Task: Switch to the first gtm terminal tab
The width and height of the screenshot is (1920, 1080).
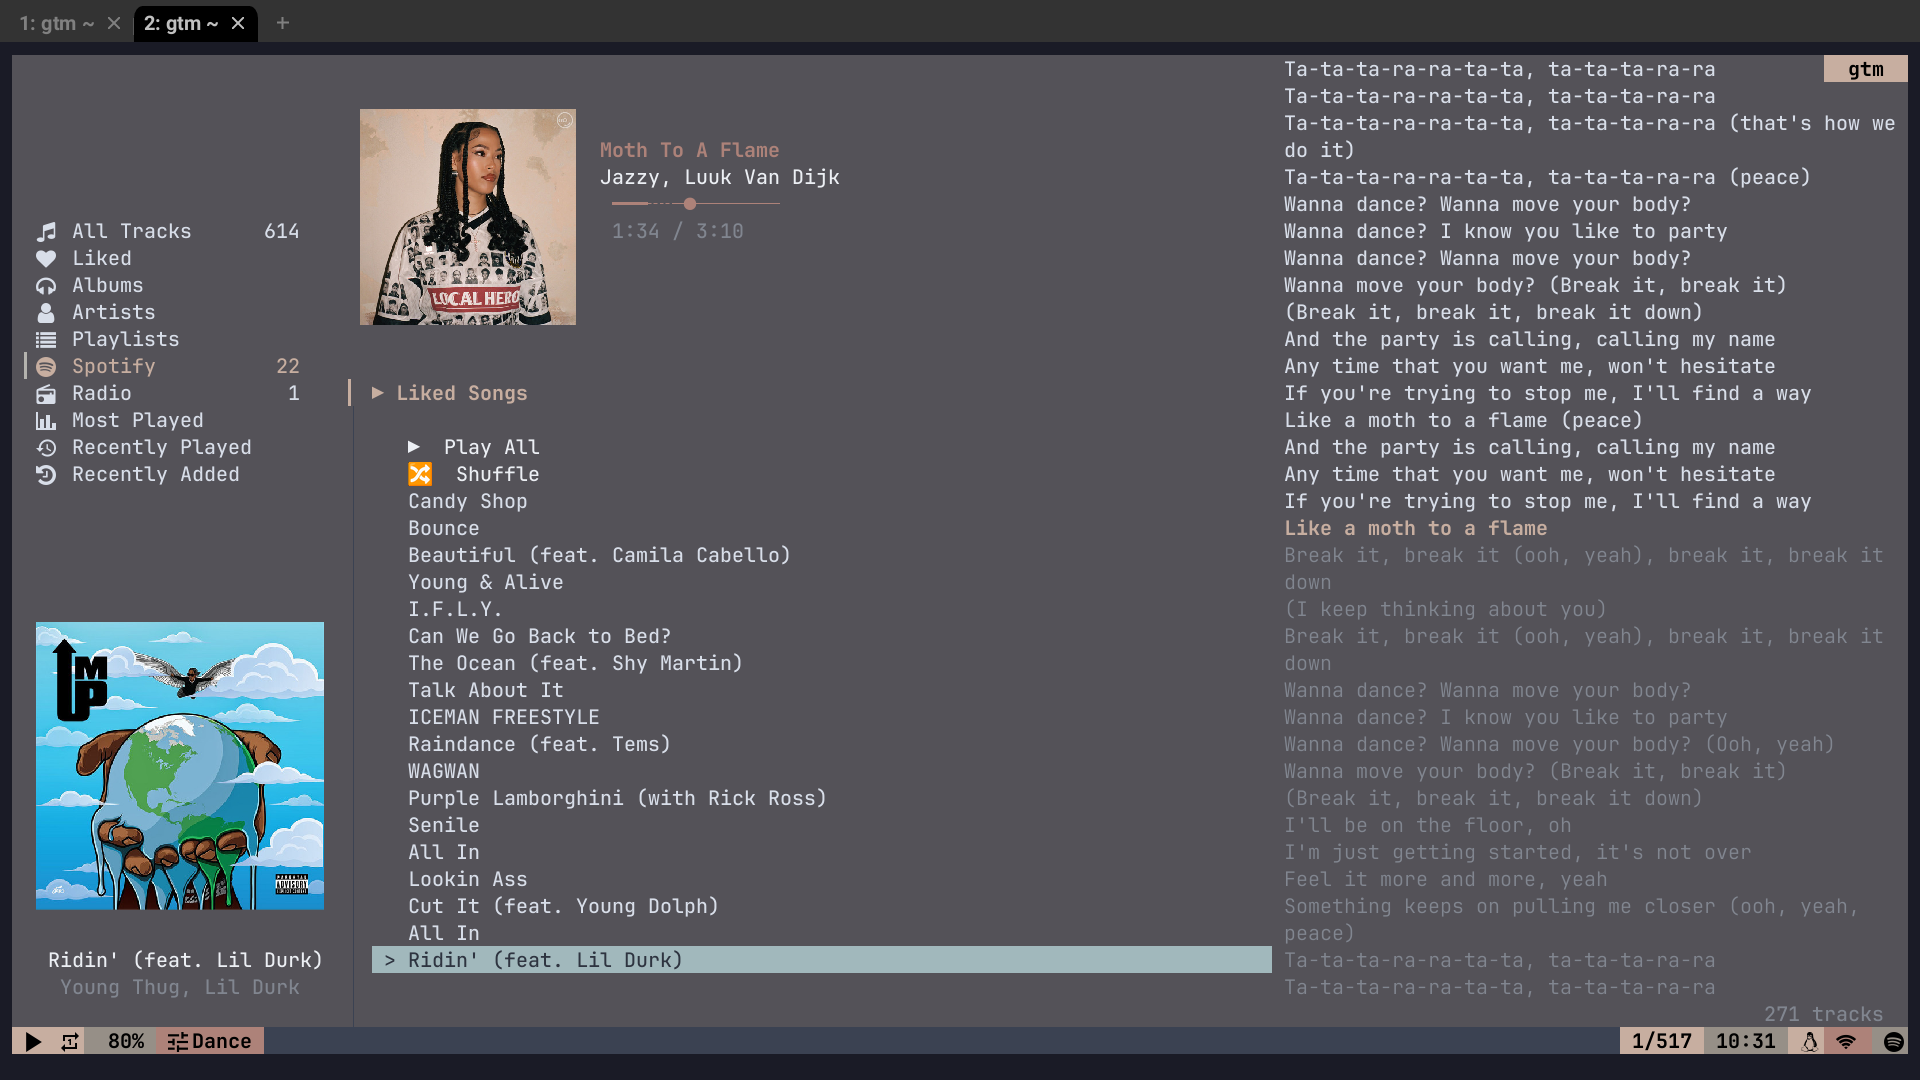Action: coord(57,23)
